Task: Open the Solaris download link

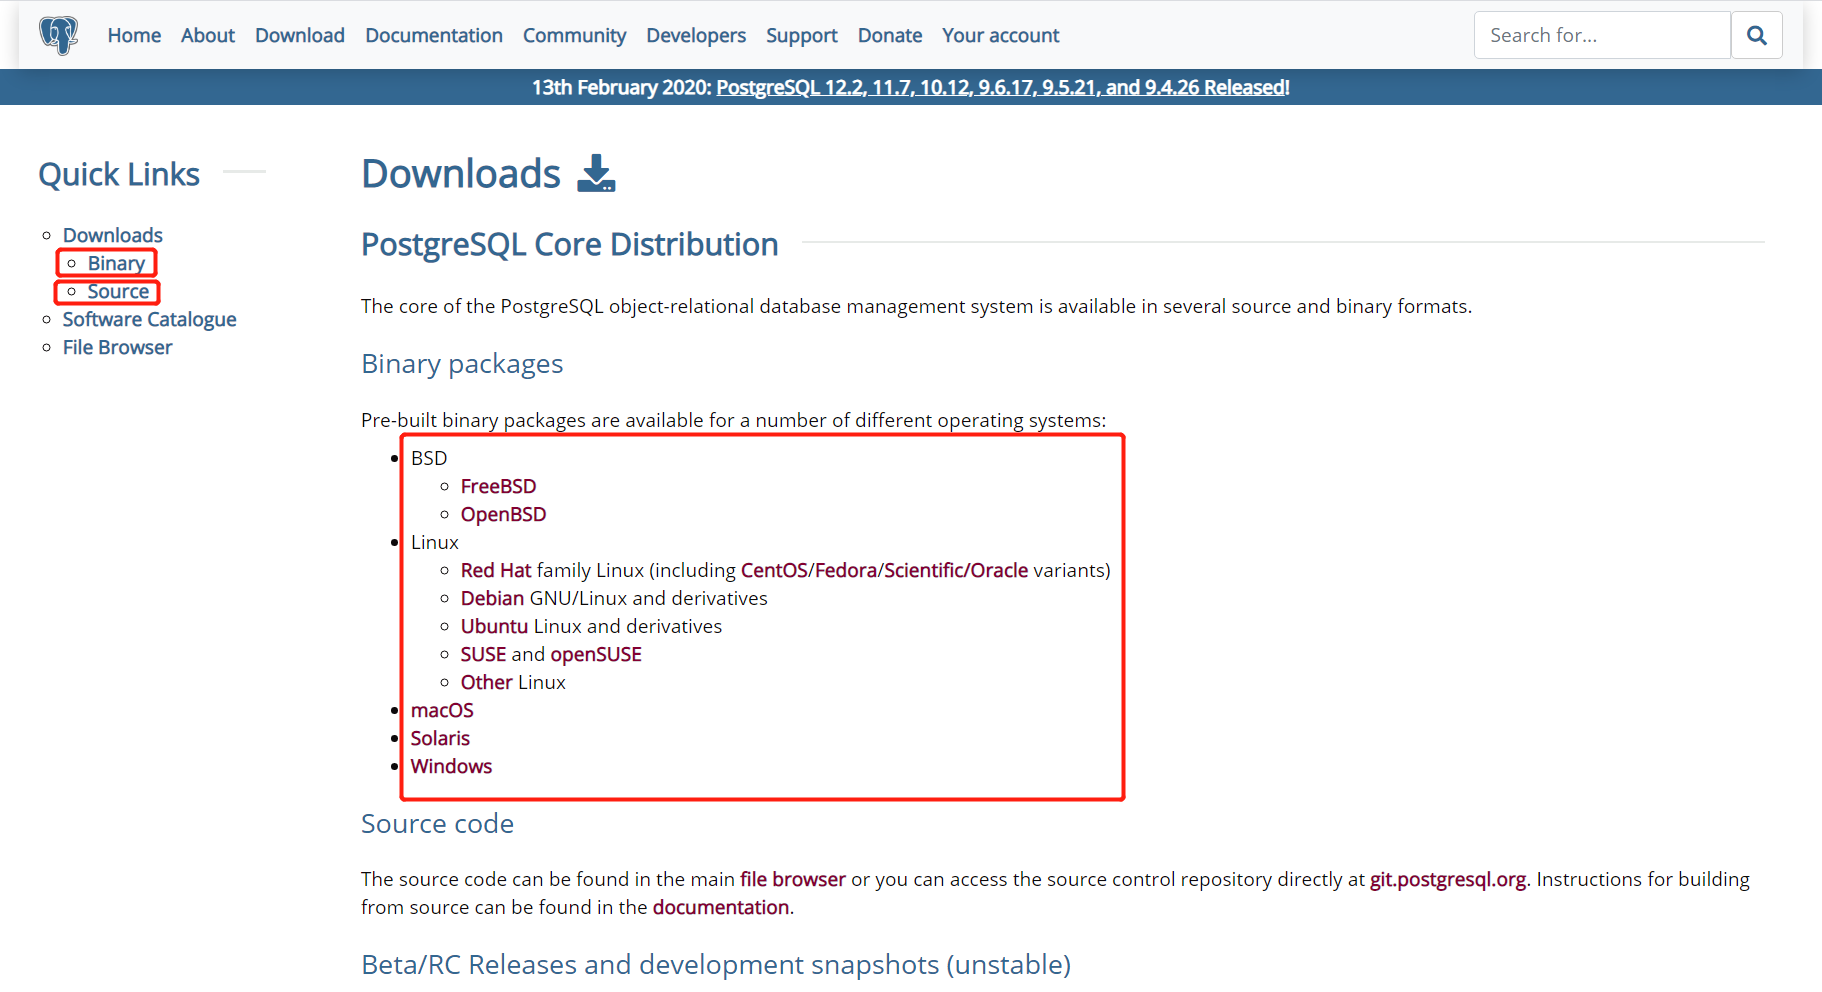Action: [x=440, y=738]
